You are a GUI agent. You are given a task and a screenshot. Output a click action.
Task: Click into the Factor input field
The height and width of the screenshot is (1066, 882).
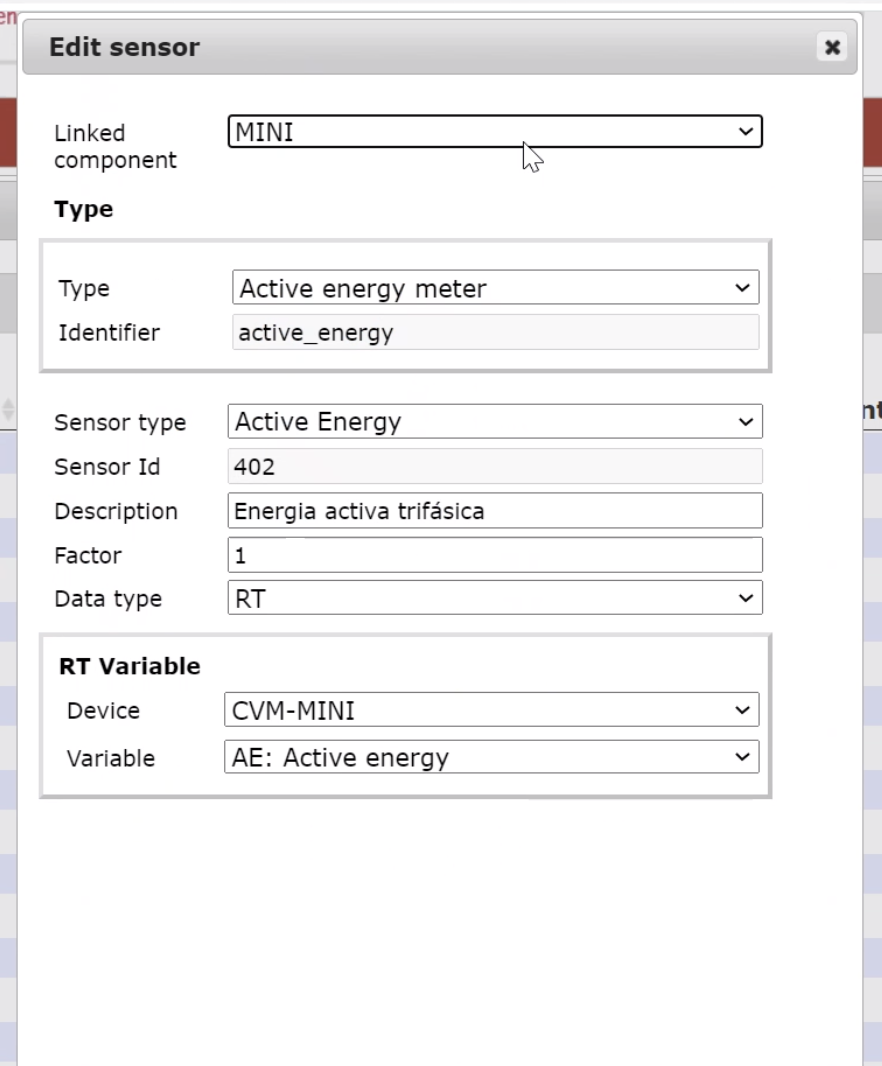pos(495,555)
